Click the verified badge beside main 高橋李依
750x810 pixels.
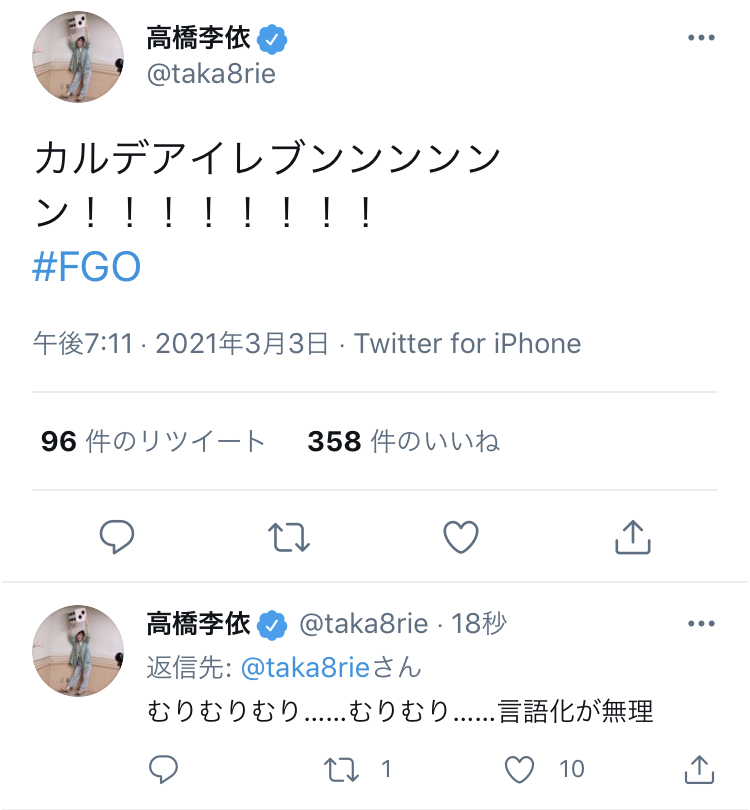pyautogui.click(x=273, y=39)
